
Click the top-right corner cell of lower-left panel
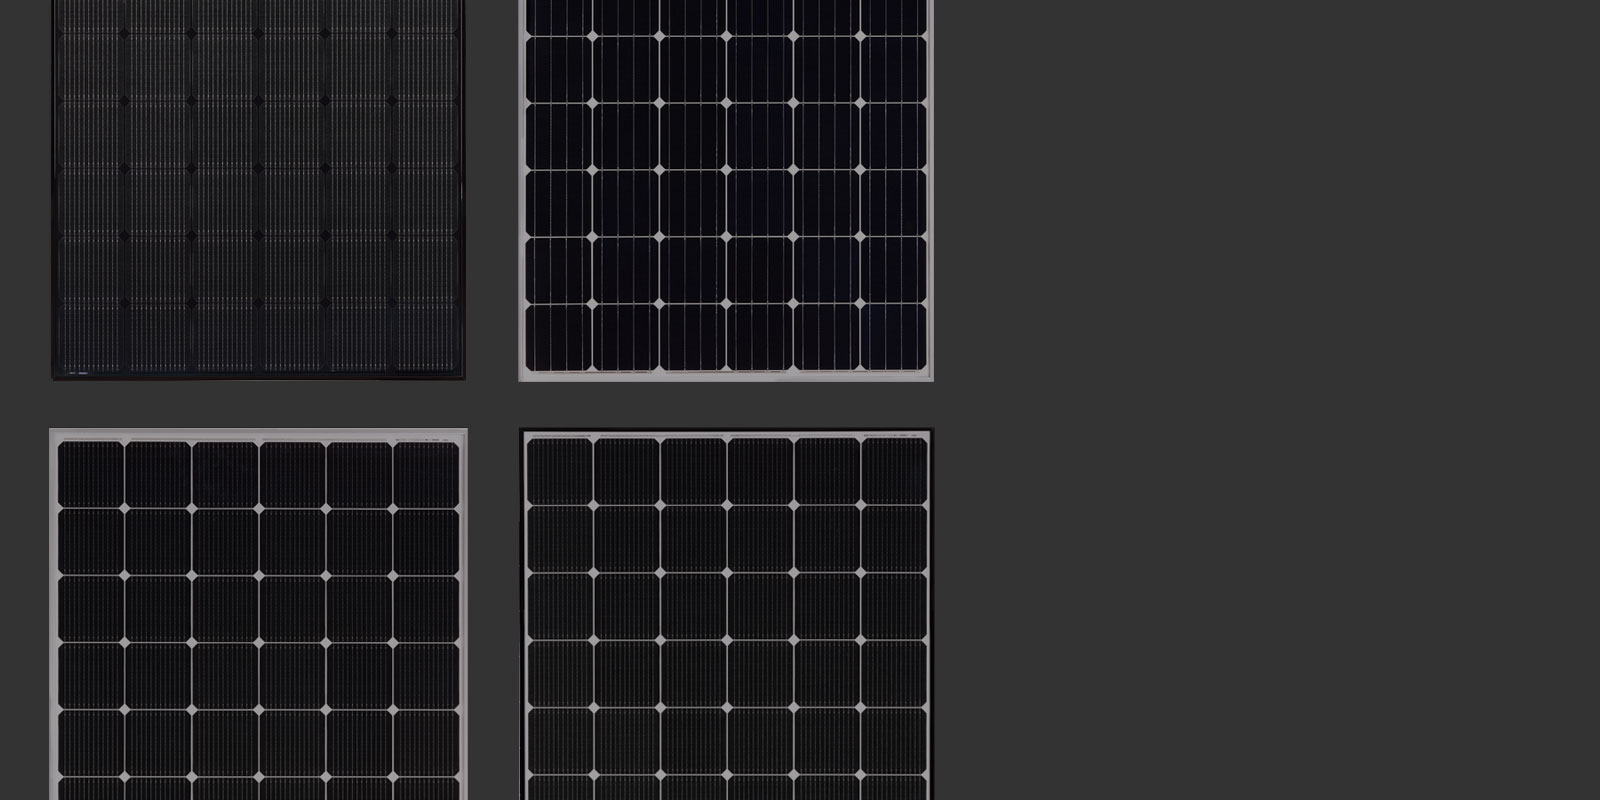[425, 474]
